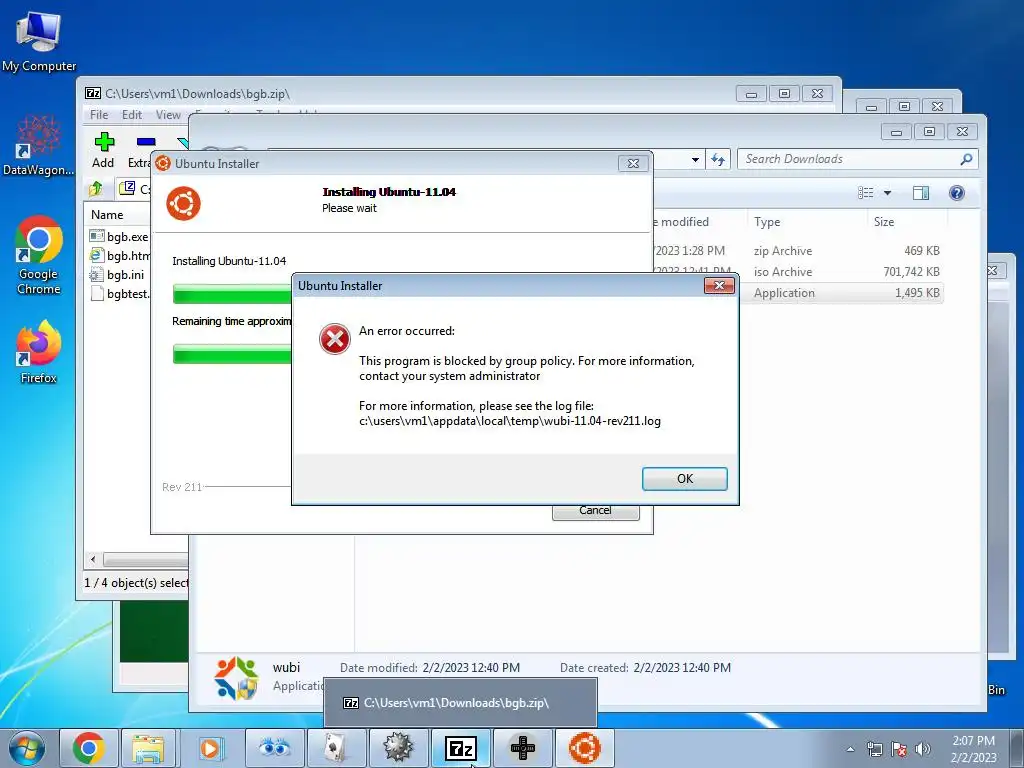Click the 7-Zip taskbar thumbnail preview
The image size is (1024, 768).
point(460,703)
